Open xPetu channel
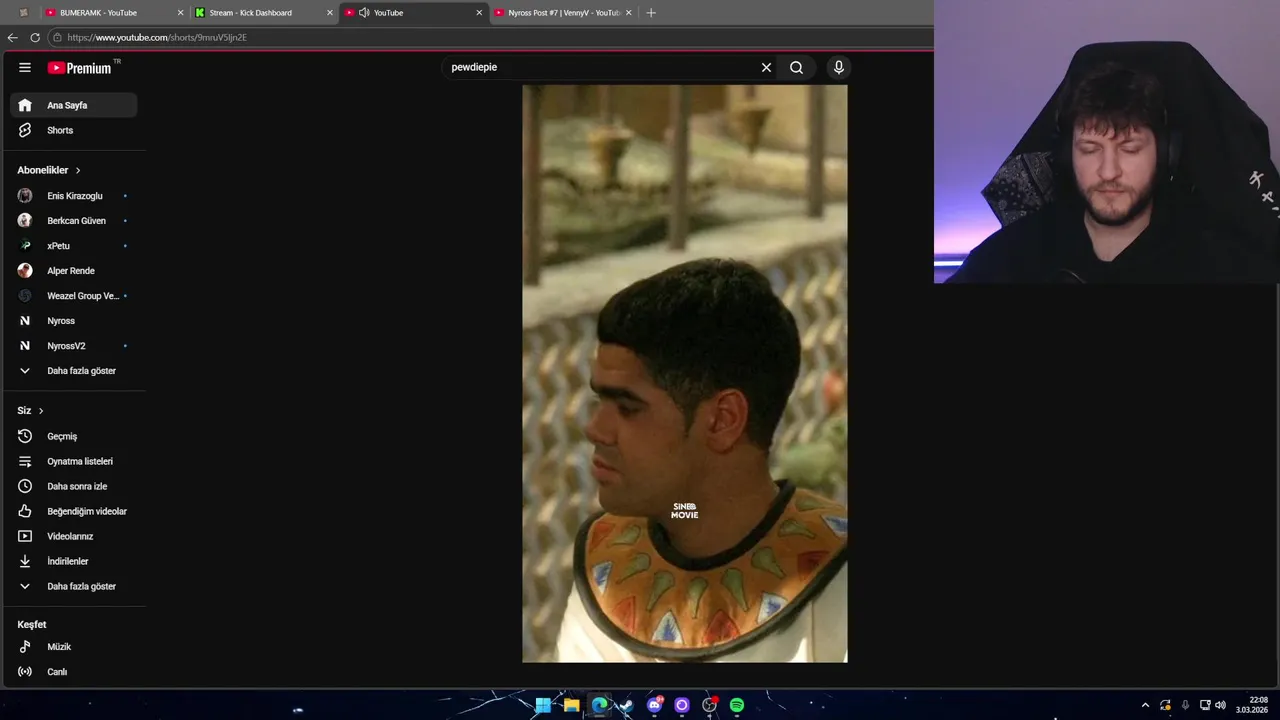The width and height of the screenshot is (1280, 720). 74,246
